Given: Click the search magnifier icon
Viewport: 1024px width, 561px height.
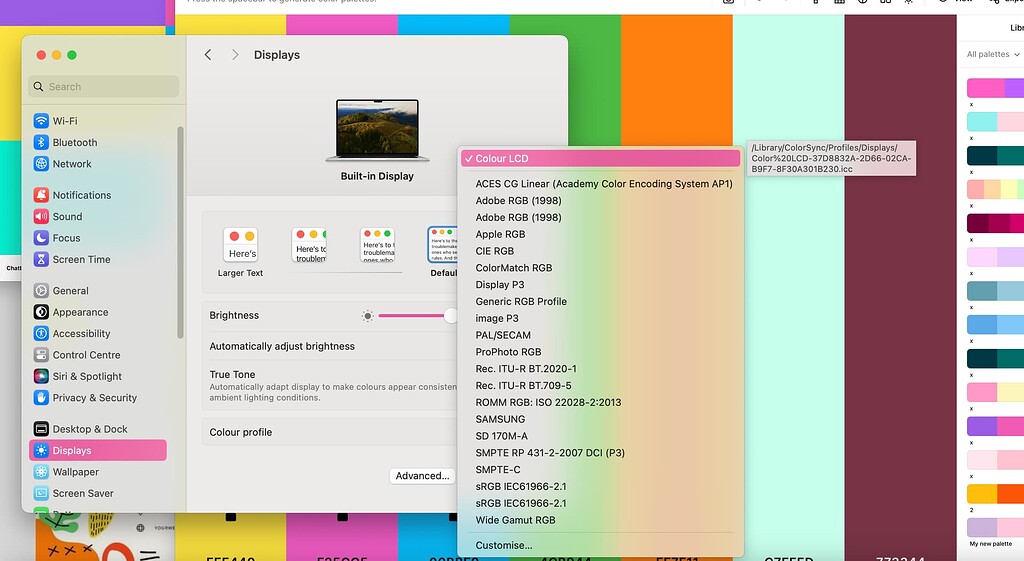Looking at the screenshot, I should tap(39, 86).
